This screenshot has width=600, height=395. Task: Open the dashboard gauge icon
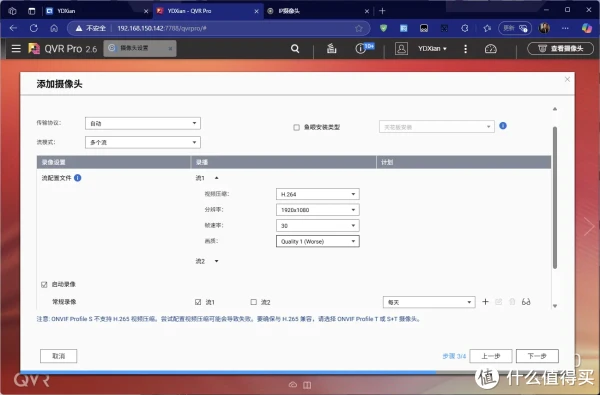point(491,49)
